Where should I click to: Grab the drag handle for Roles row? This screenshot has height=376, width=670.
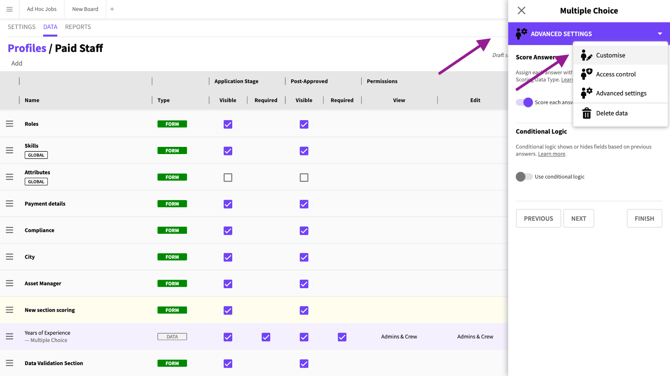[9, 123]
